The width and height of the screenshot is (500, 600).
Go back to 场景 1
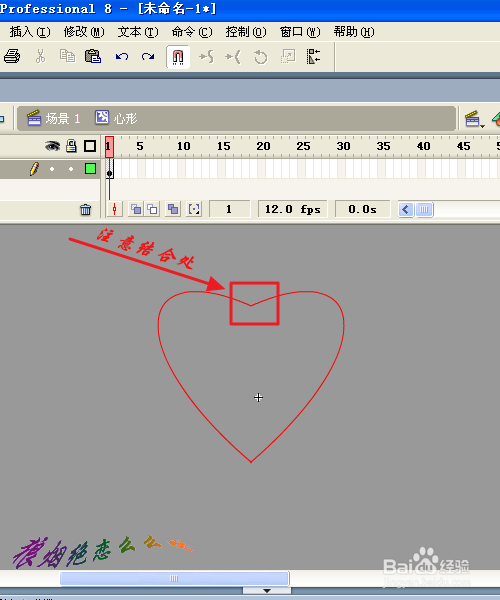(x=54, y=118)
